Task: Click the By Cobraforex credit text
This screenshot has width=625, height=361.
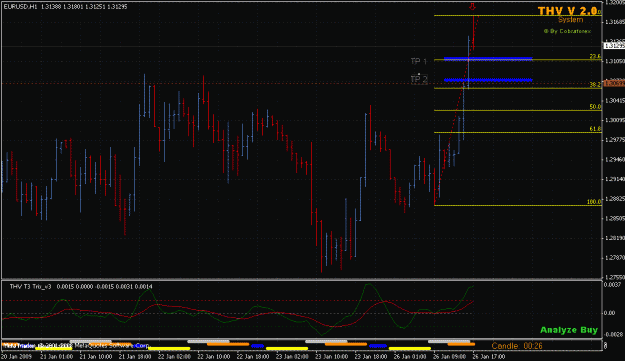Action: (x=567, y=31)
